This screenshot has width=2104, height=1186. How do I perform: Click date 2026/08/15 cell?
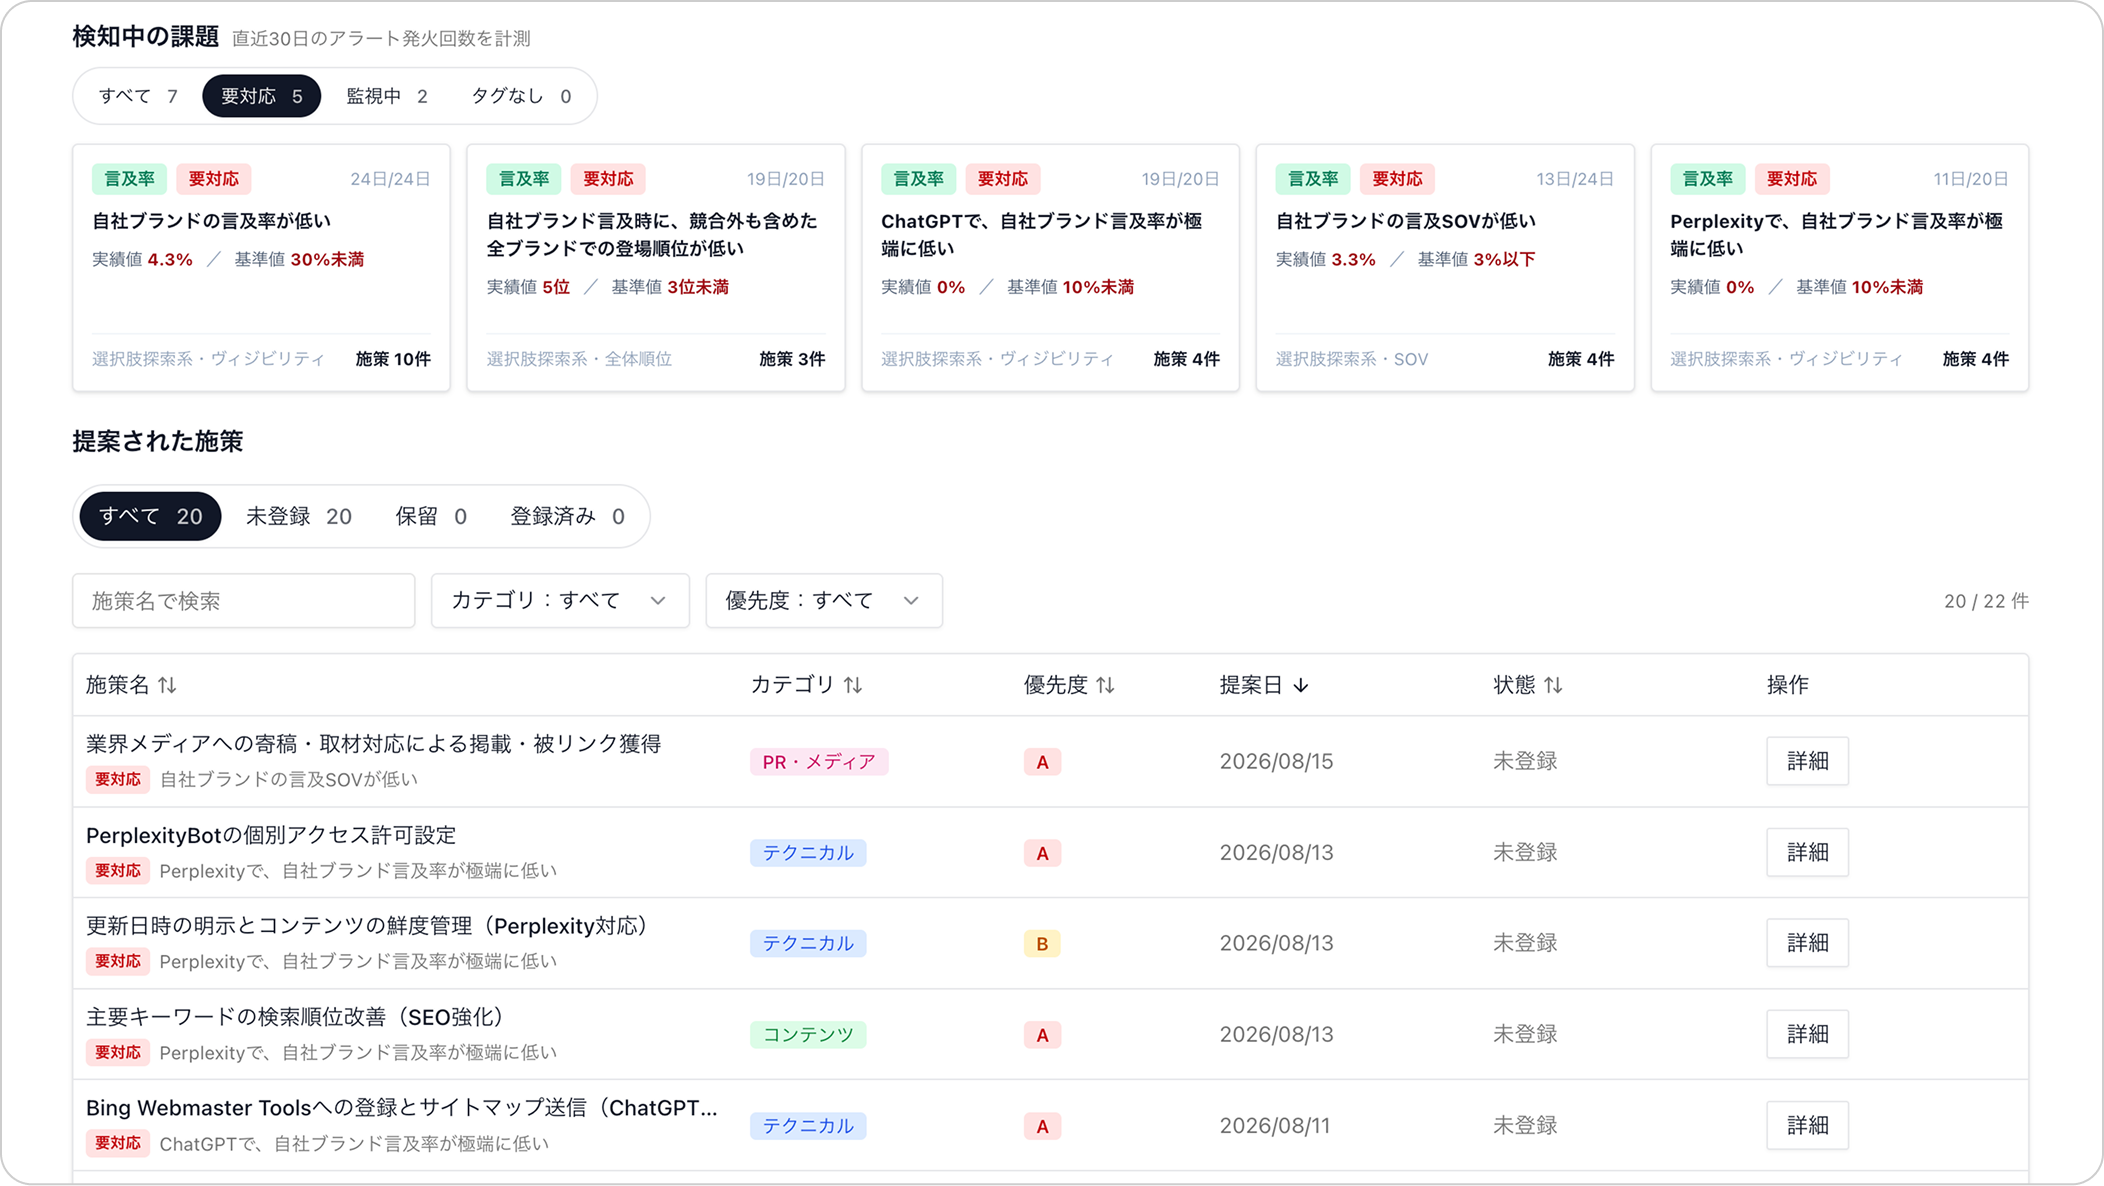[1276, 762]
